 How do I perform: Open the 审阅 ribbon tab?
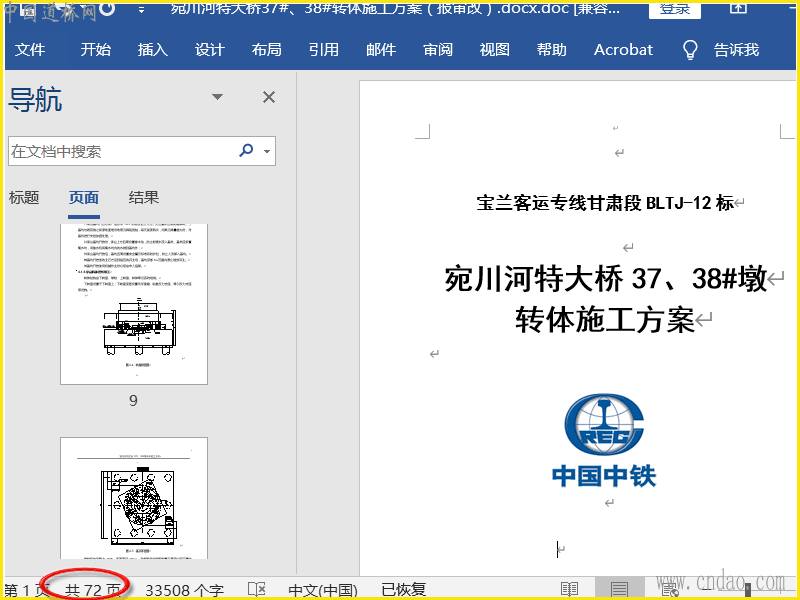click(438, 49)
